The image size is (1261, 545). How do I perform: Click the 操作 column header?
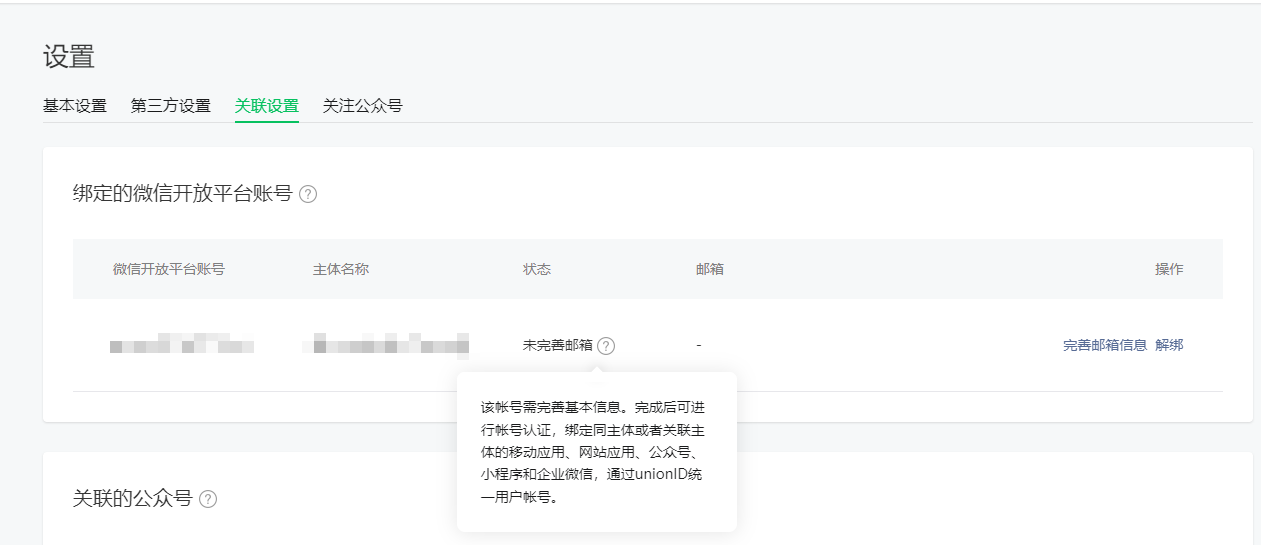pyautogui.click(x=1169, y=270)
